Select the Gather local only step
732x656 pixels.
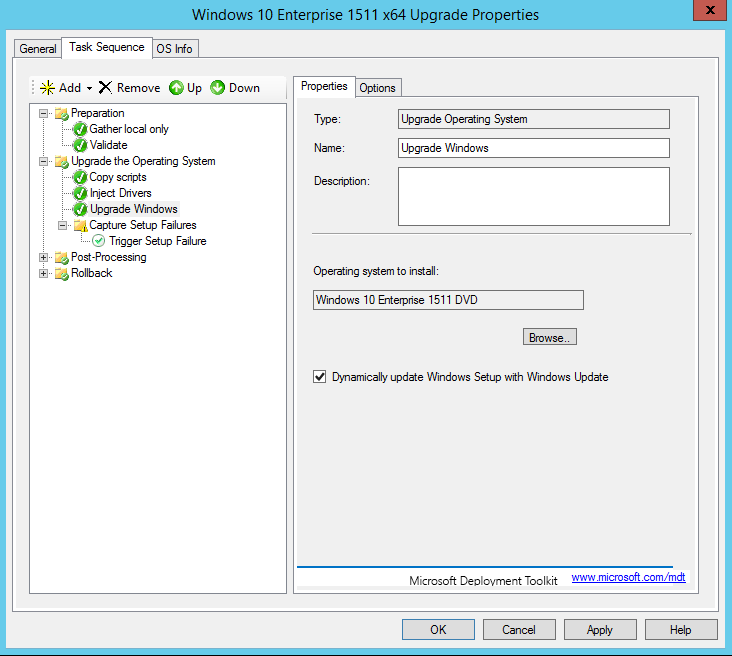(129, 129)
